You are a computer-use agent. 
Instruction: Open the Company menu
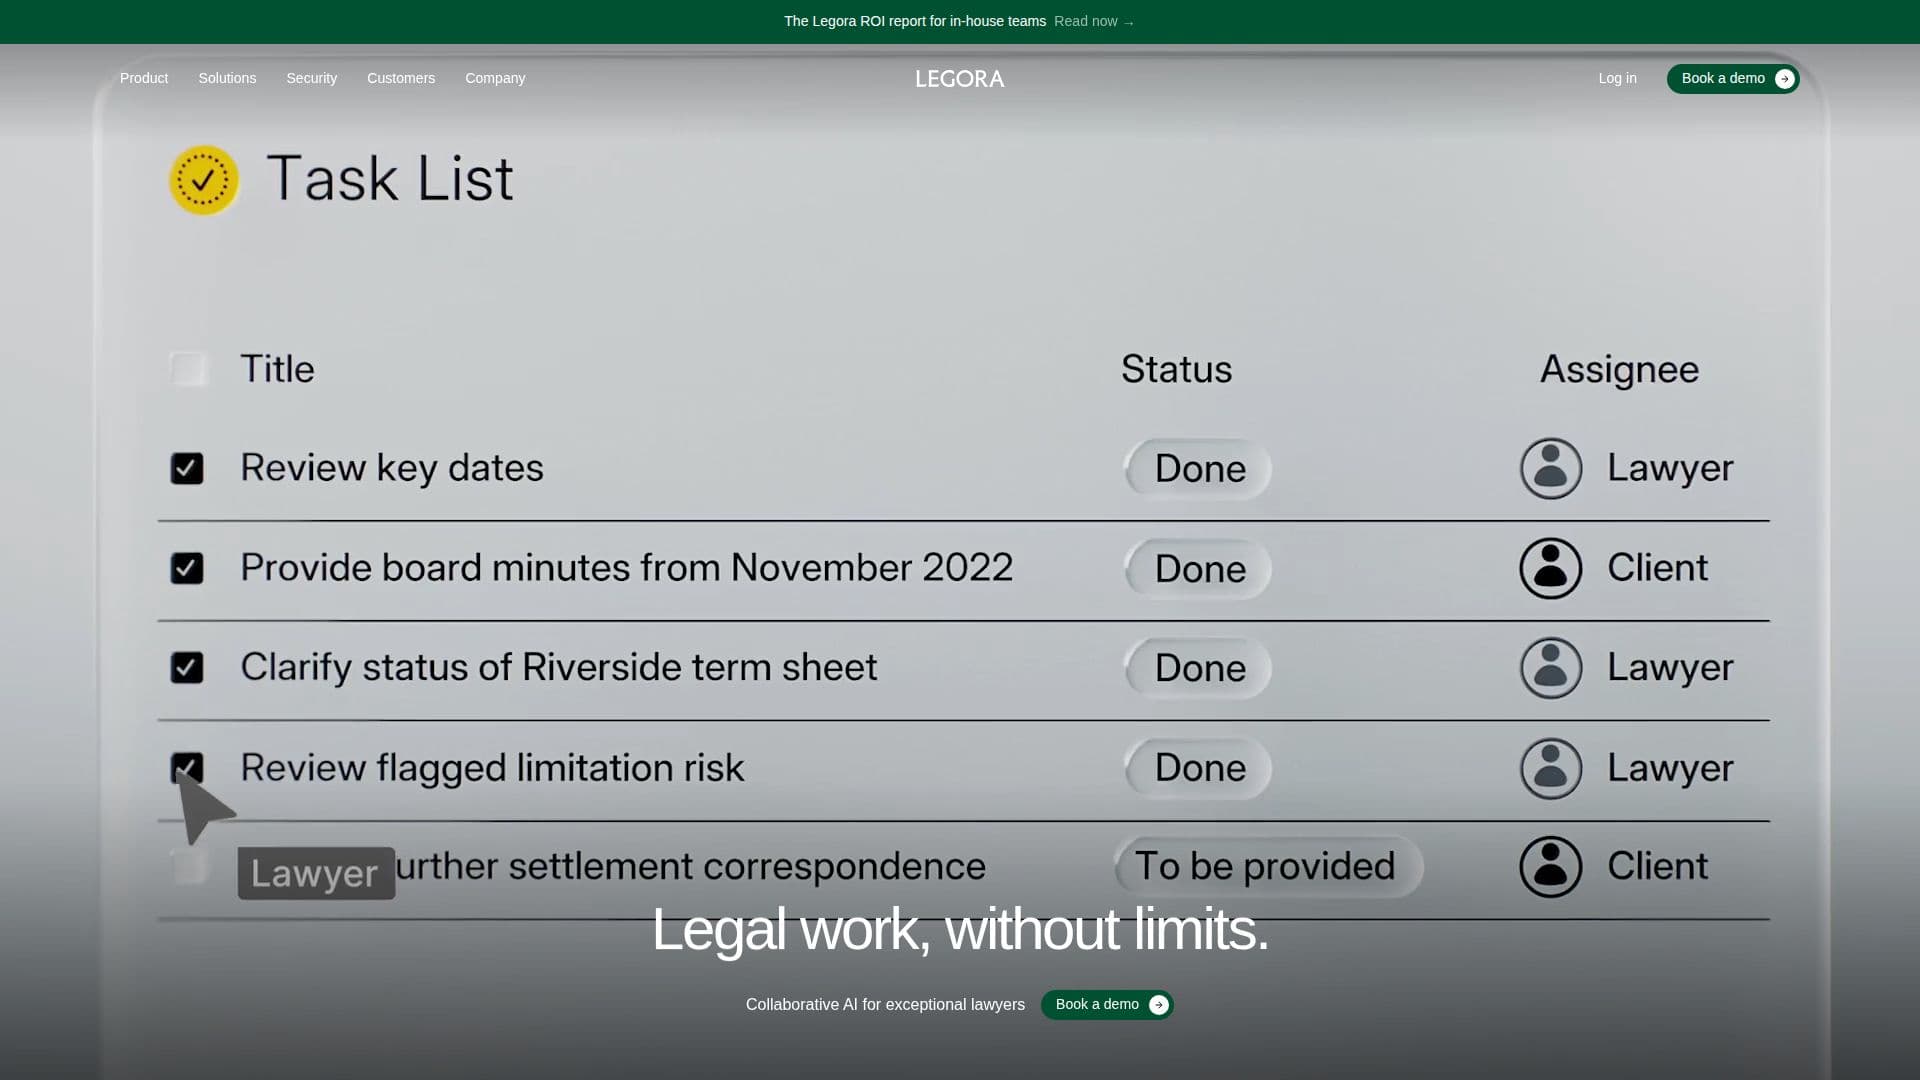(495, 78)
